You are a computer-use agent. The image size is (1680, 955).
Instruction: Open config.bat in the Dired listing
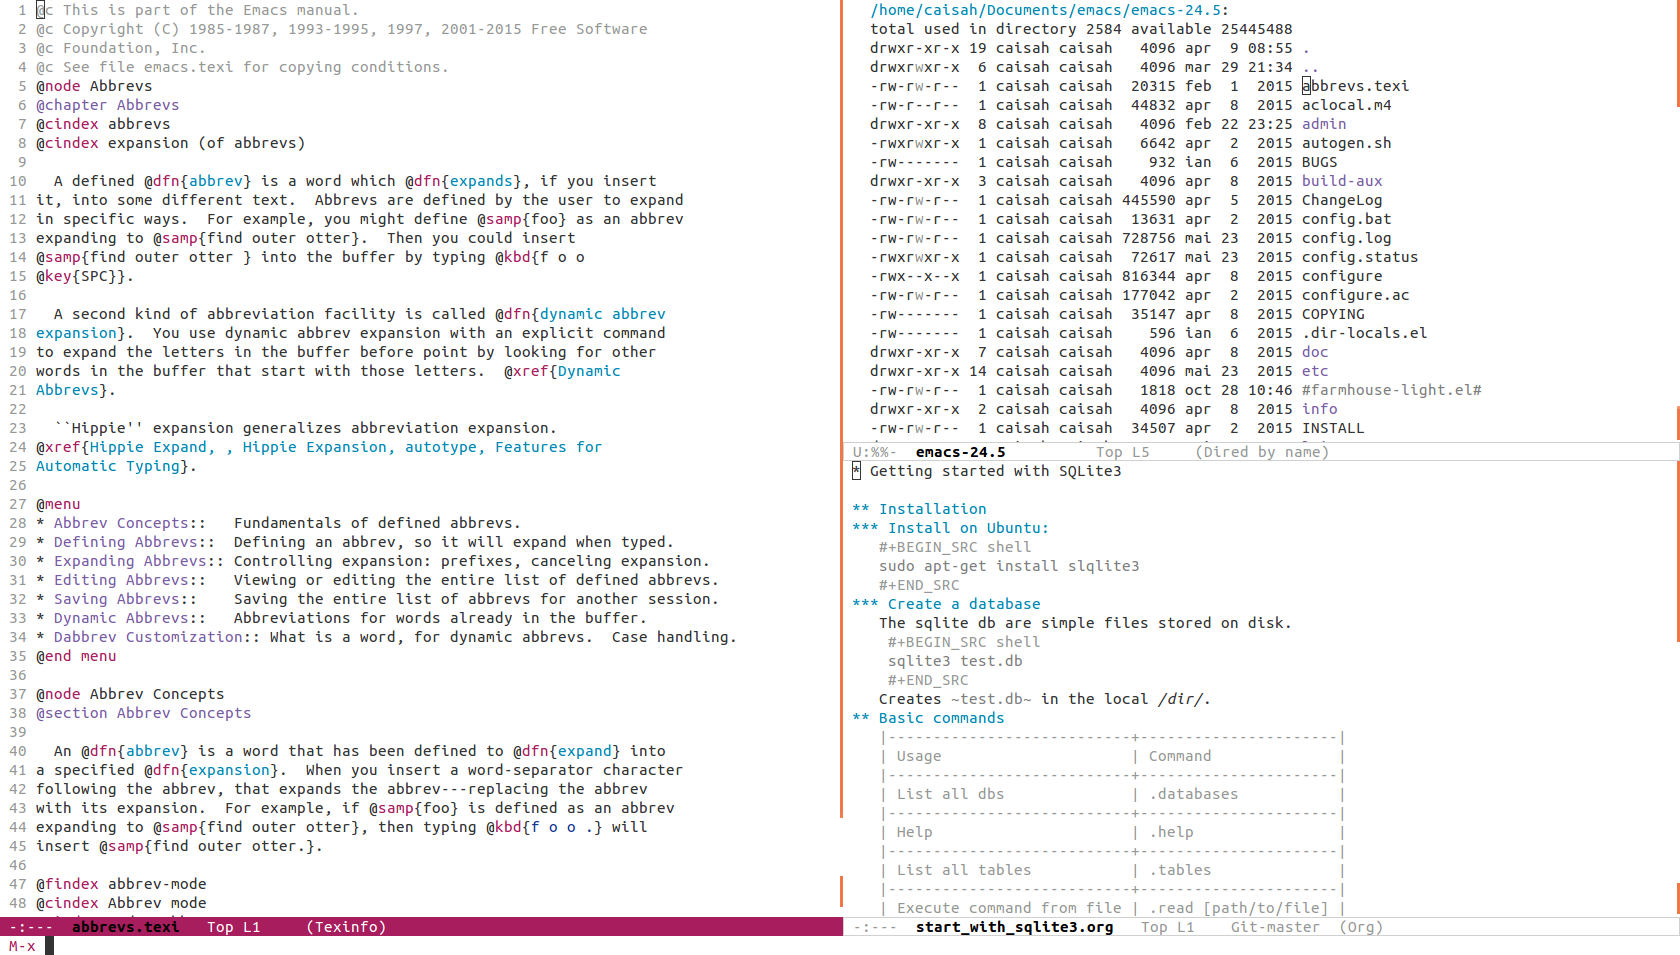point(1346,219)
